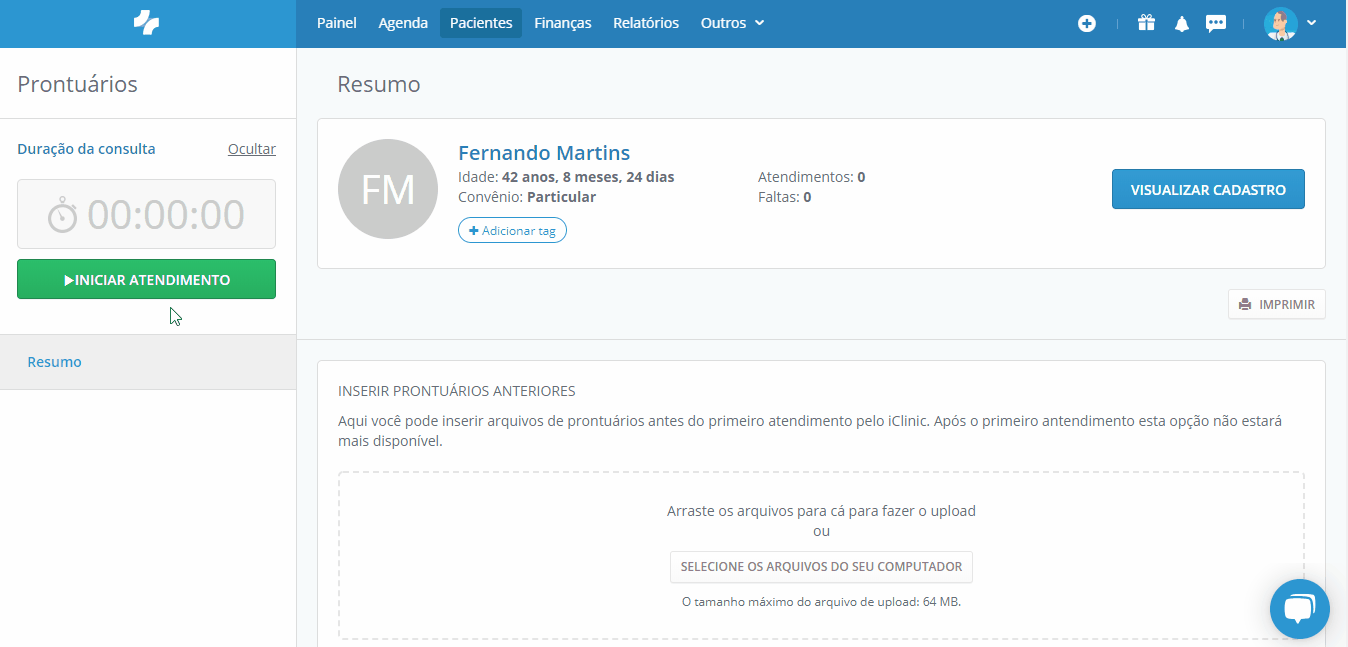Open Relatórios menu

point(646,23)
